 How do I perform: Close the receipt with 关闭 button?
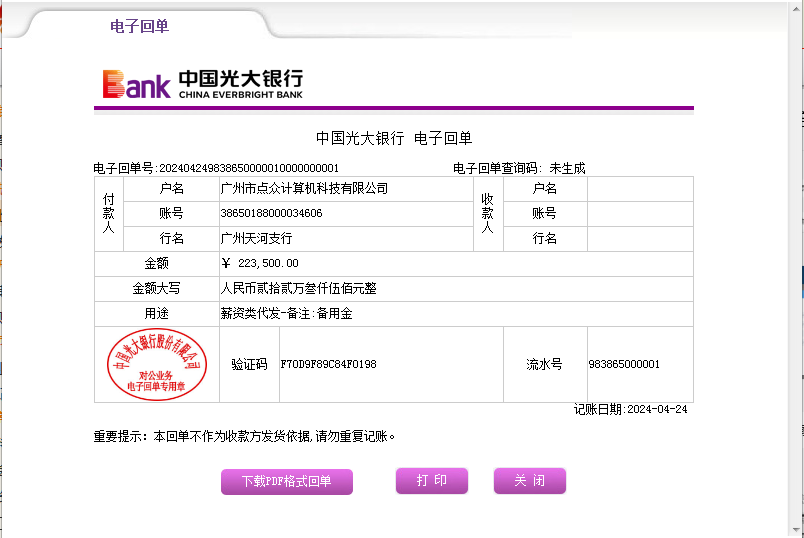pyautogui.click(x=529, y=481)
